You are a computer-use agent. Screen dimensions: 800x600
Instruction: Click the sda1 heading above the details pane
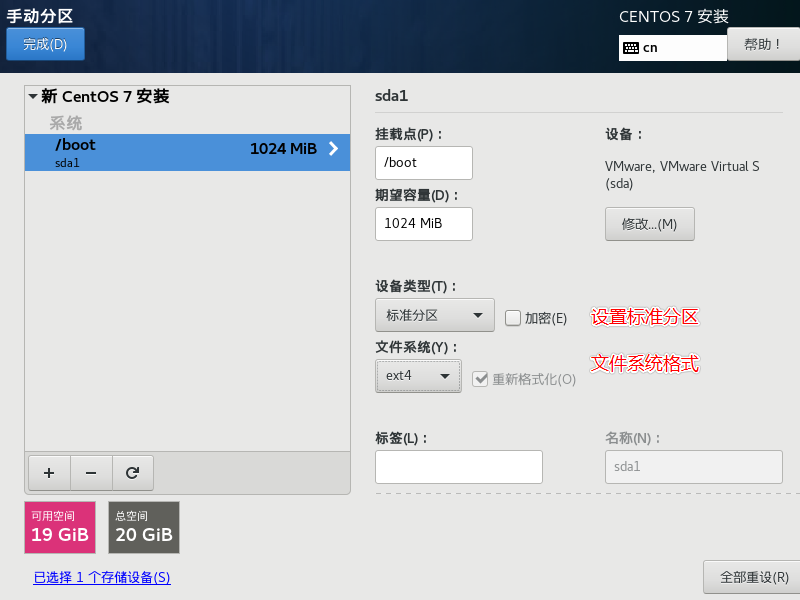391,96
